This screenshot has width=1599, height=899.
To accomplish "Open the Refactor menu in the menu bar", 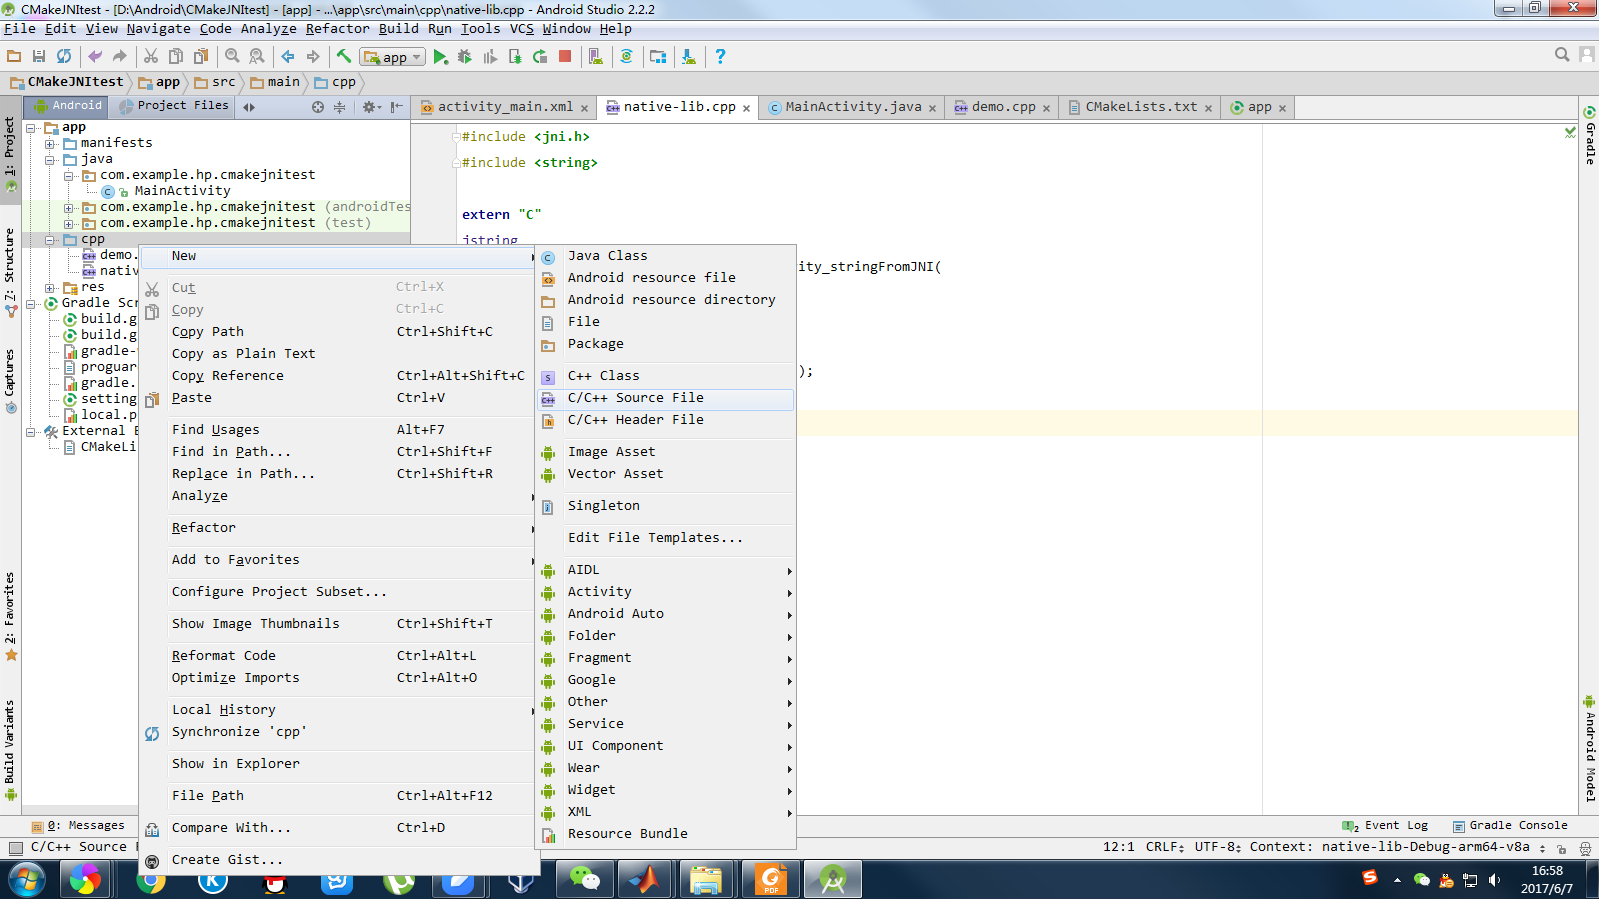I will [337, 29].
